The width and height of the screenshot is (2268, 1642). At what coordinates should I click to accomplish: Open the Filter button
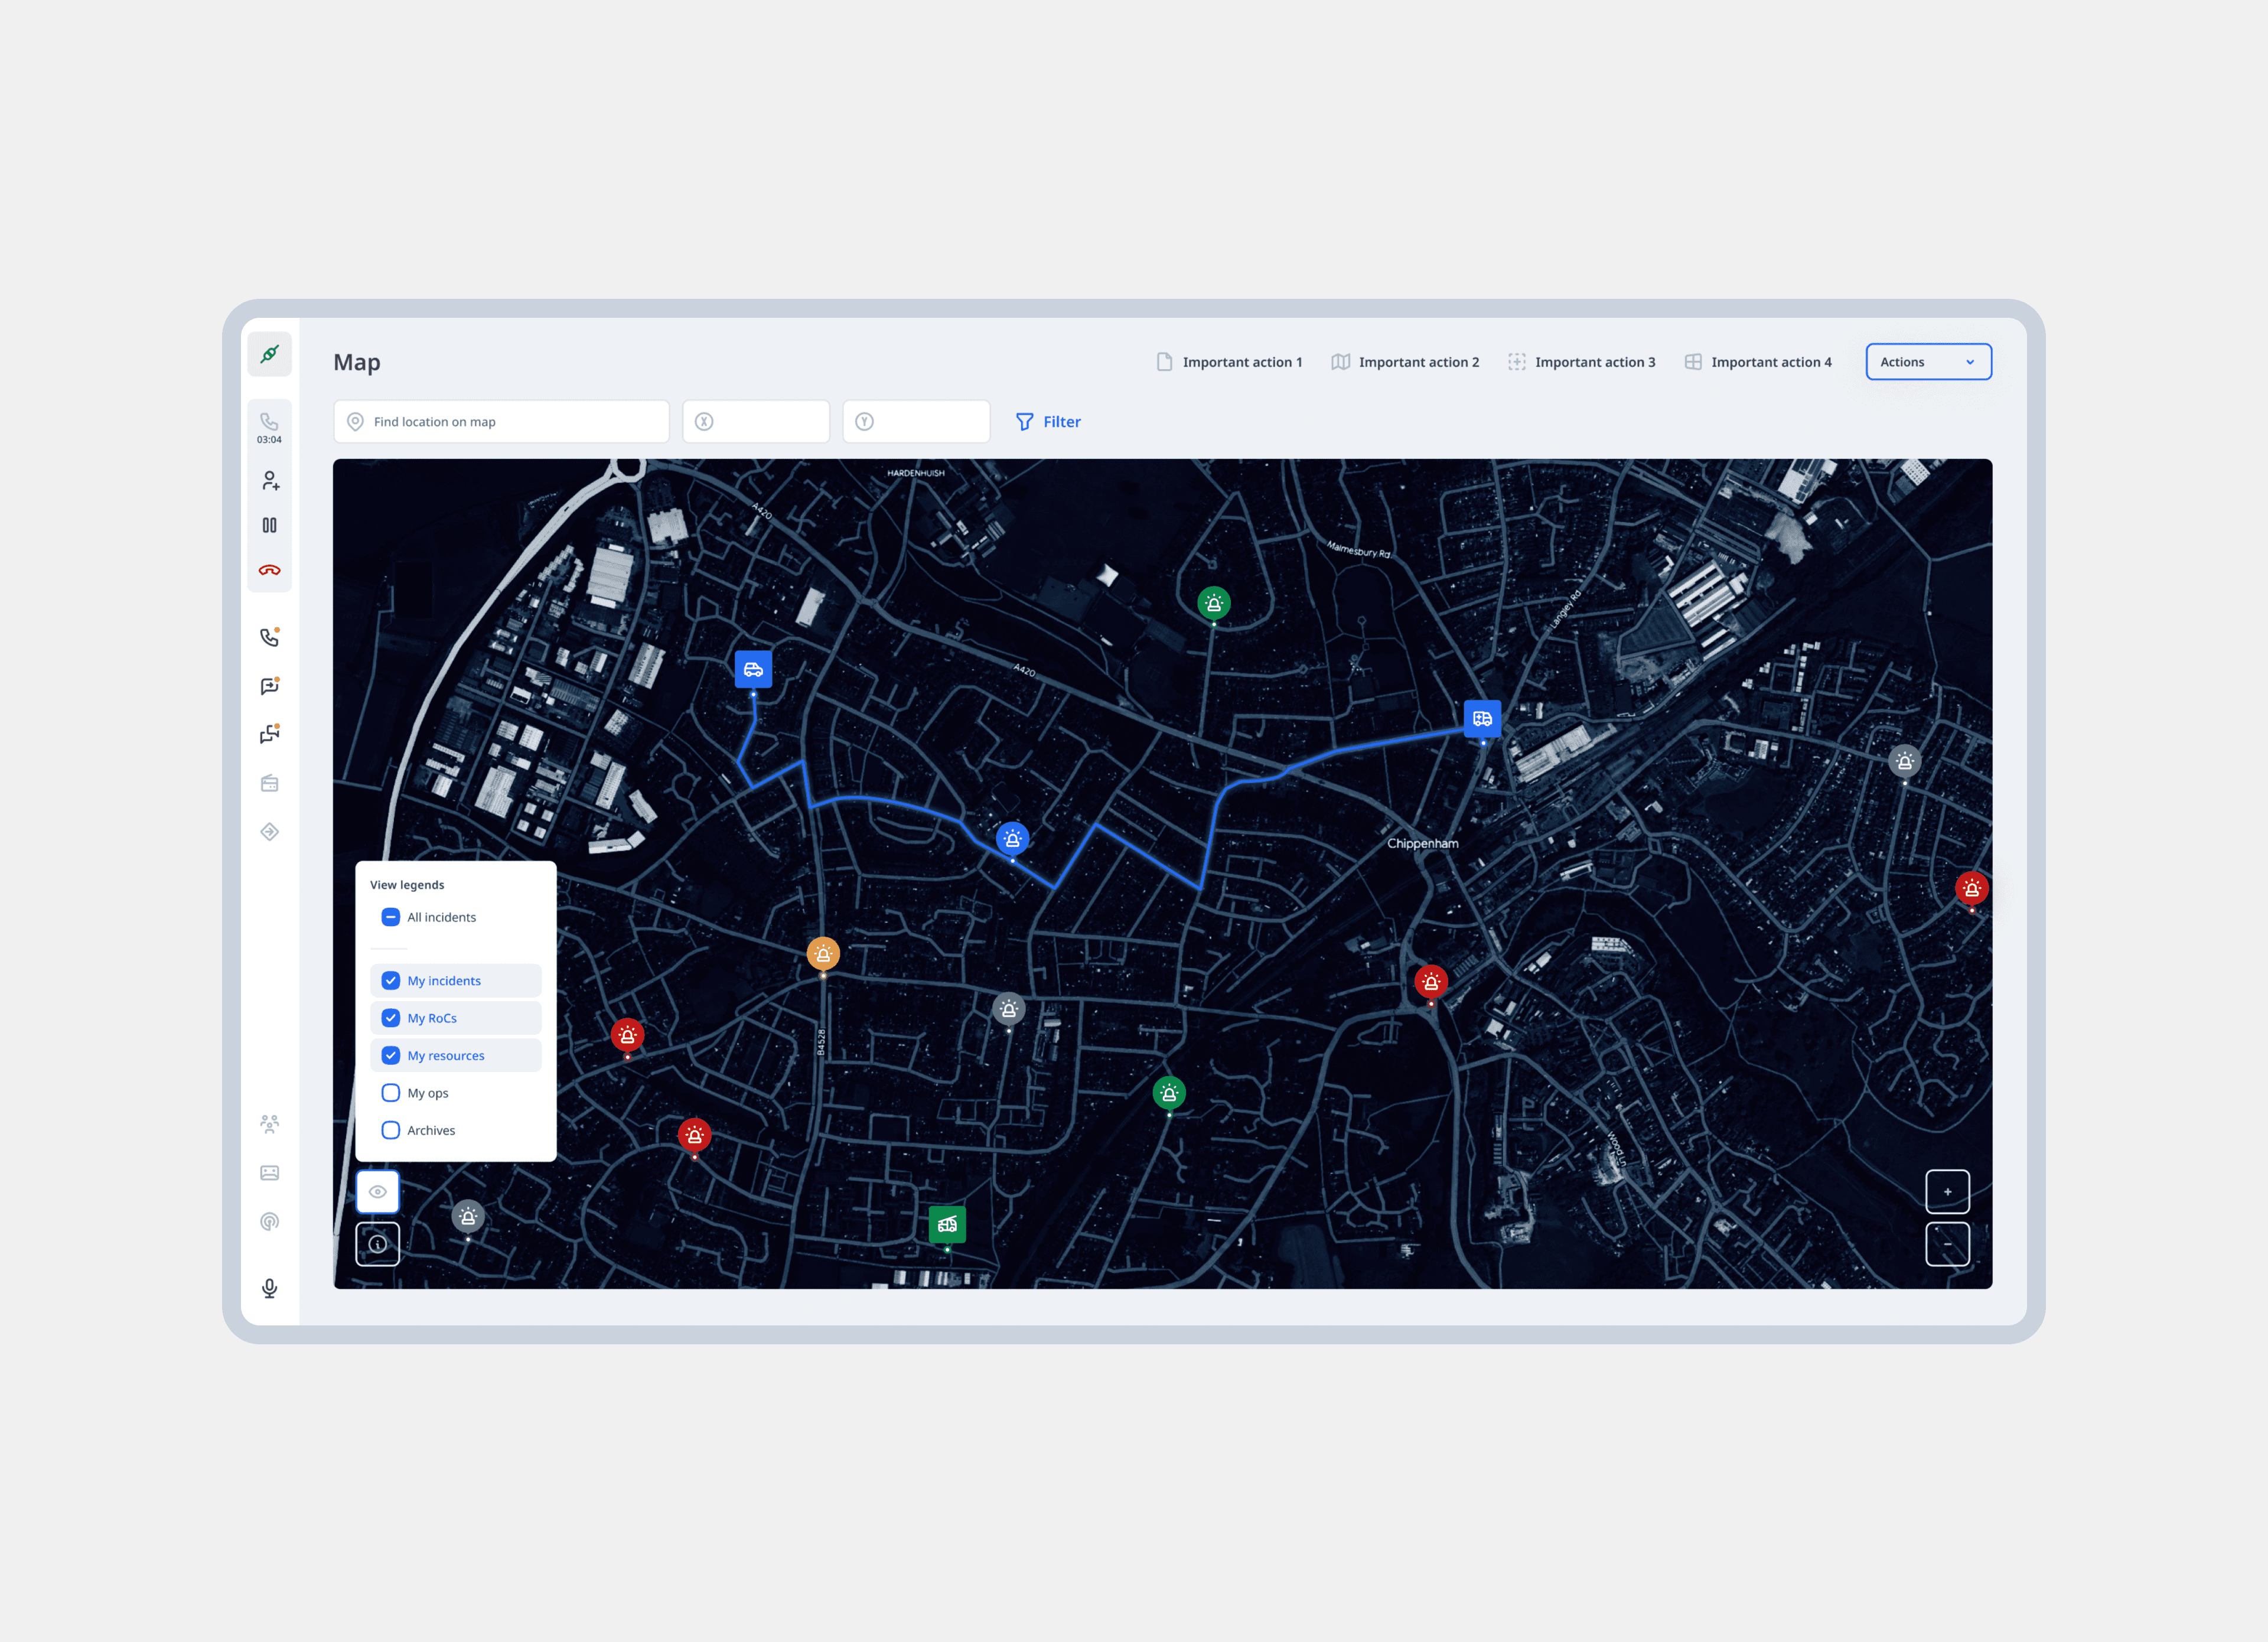point(1048,422)
